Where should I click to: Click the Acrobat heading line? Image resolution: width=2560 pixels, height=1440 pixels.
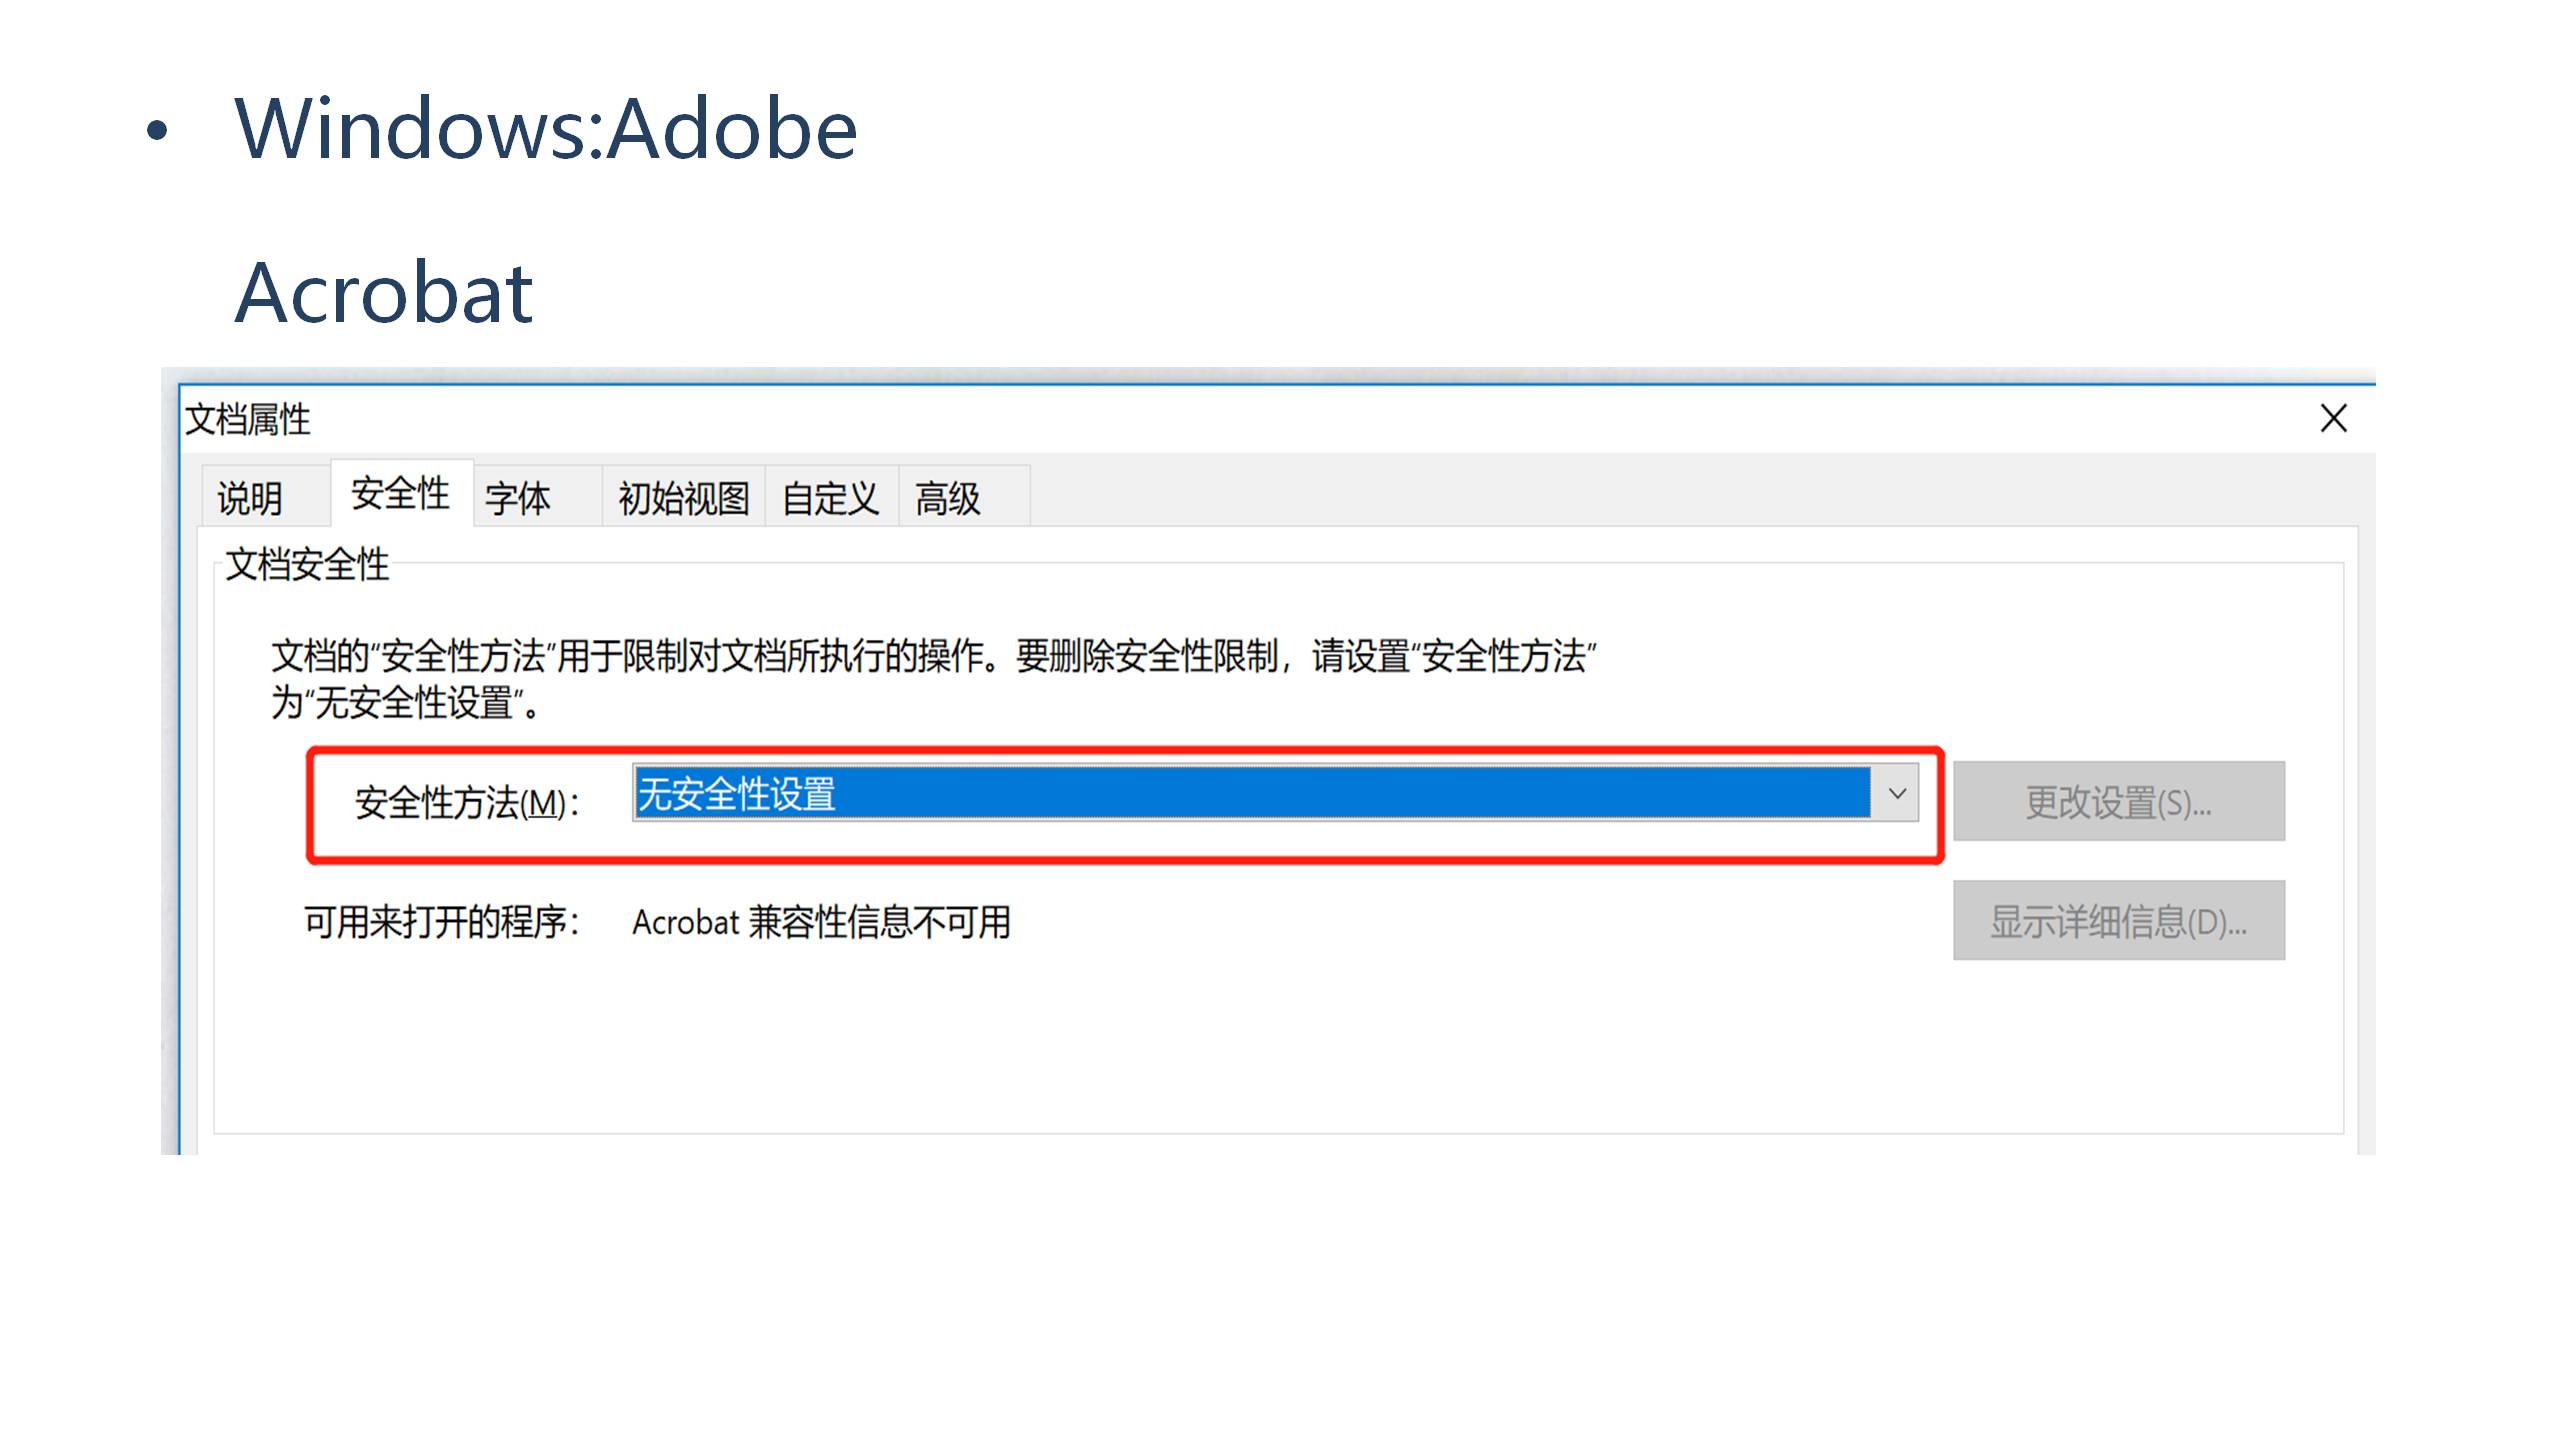tap(384, 293)
